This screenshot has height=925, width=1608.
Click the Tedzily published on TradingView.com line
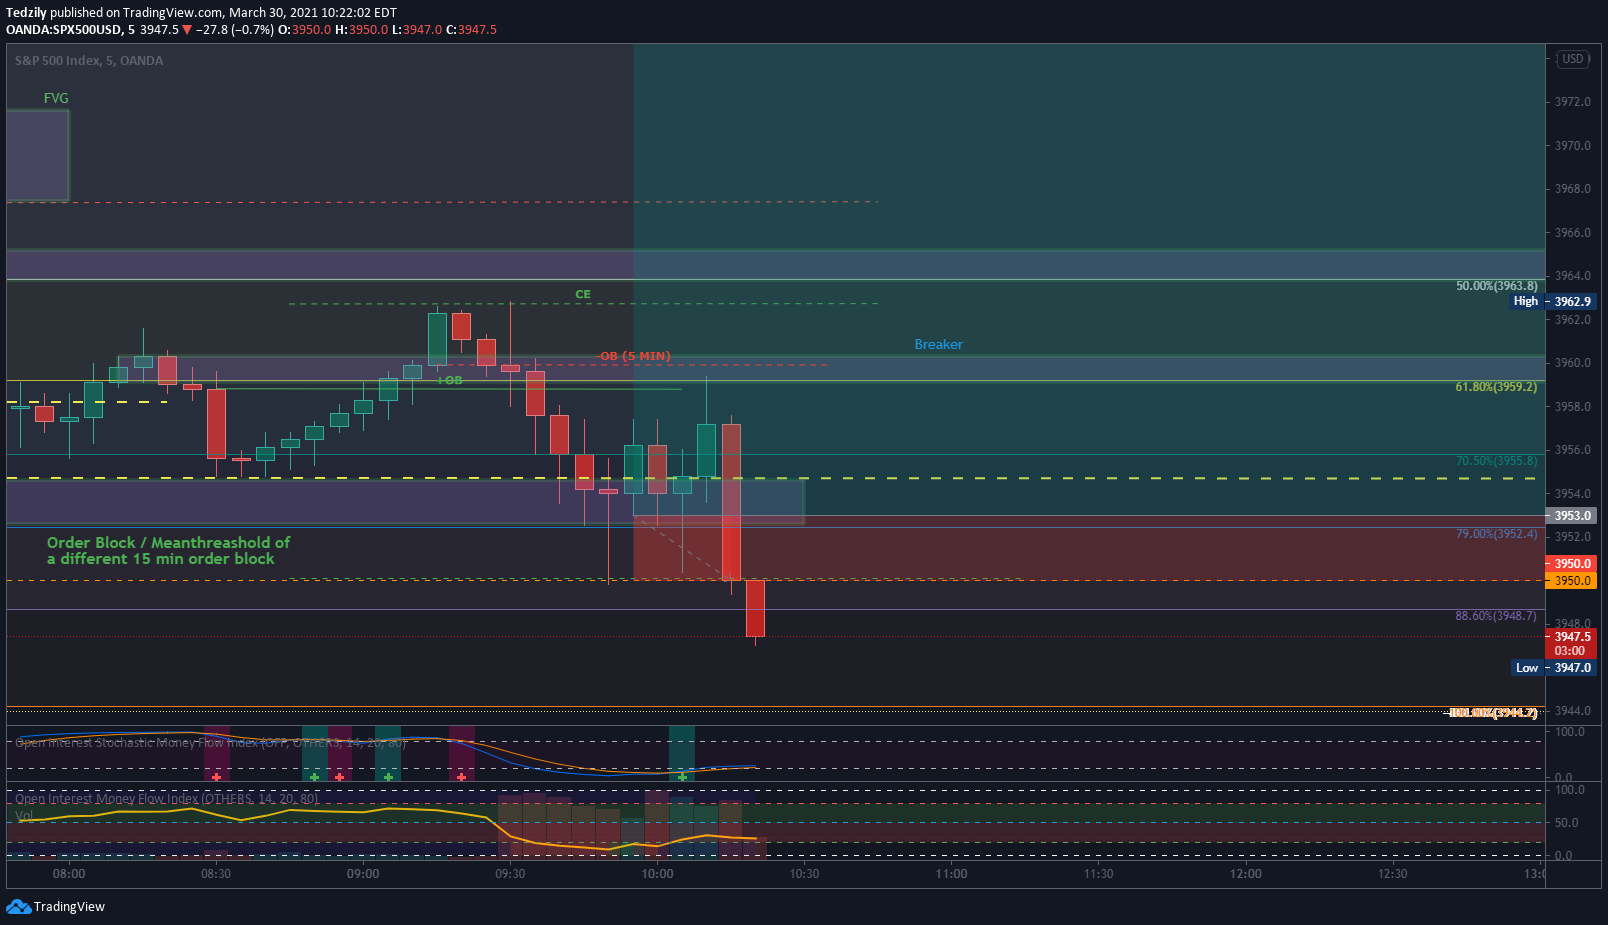(x=201, y=13)
